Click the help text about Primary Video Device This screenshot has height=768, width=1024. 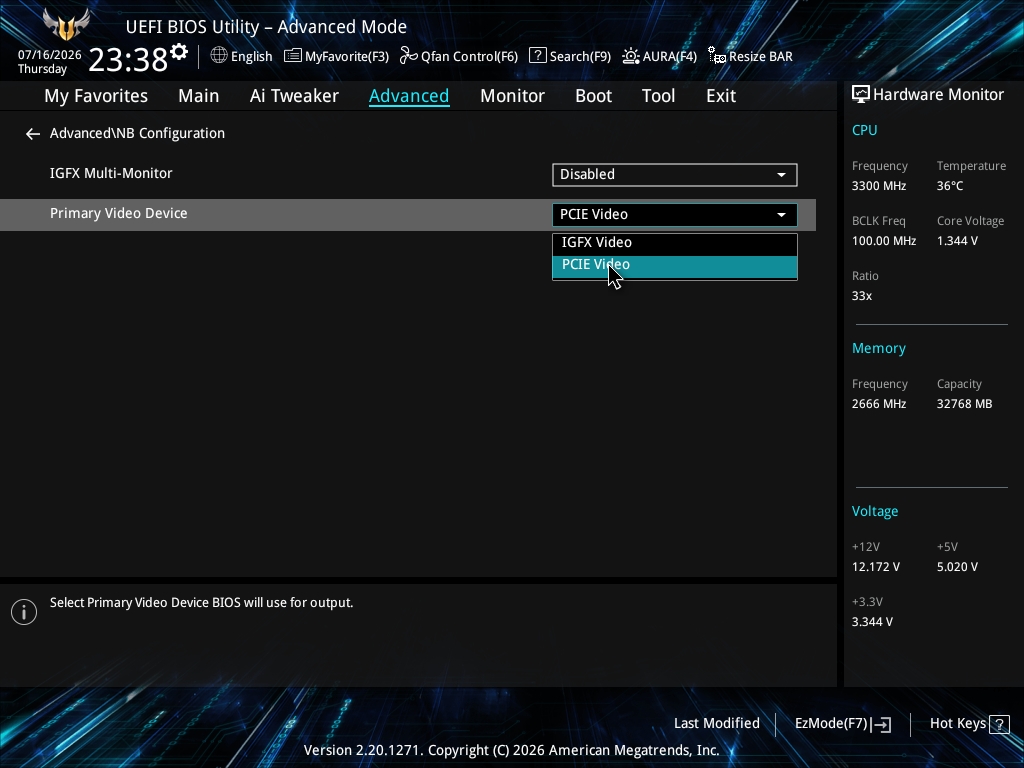pos(201,603)
